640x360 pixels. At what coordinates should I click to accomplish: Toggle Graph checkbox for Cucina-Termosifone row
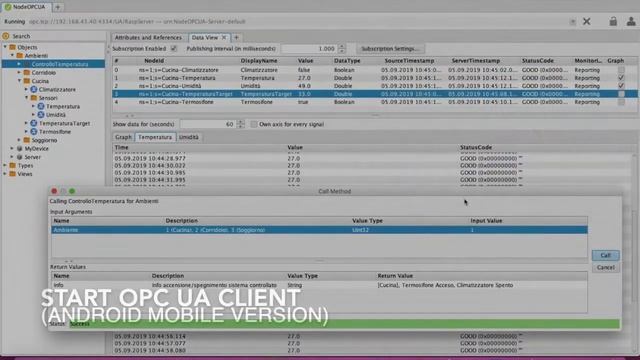tap(621, 102)
